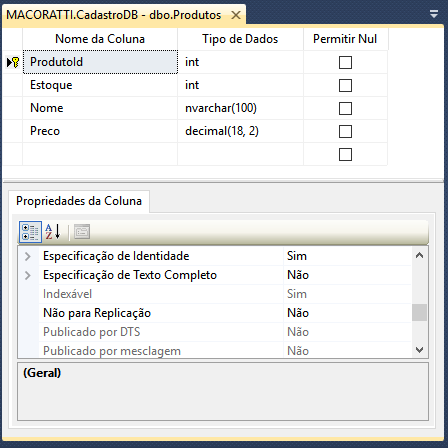
Task: Click the primary key icon beside ProdutoId
Action: (x=13, y=62)
